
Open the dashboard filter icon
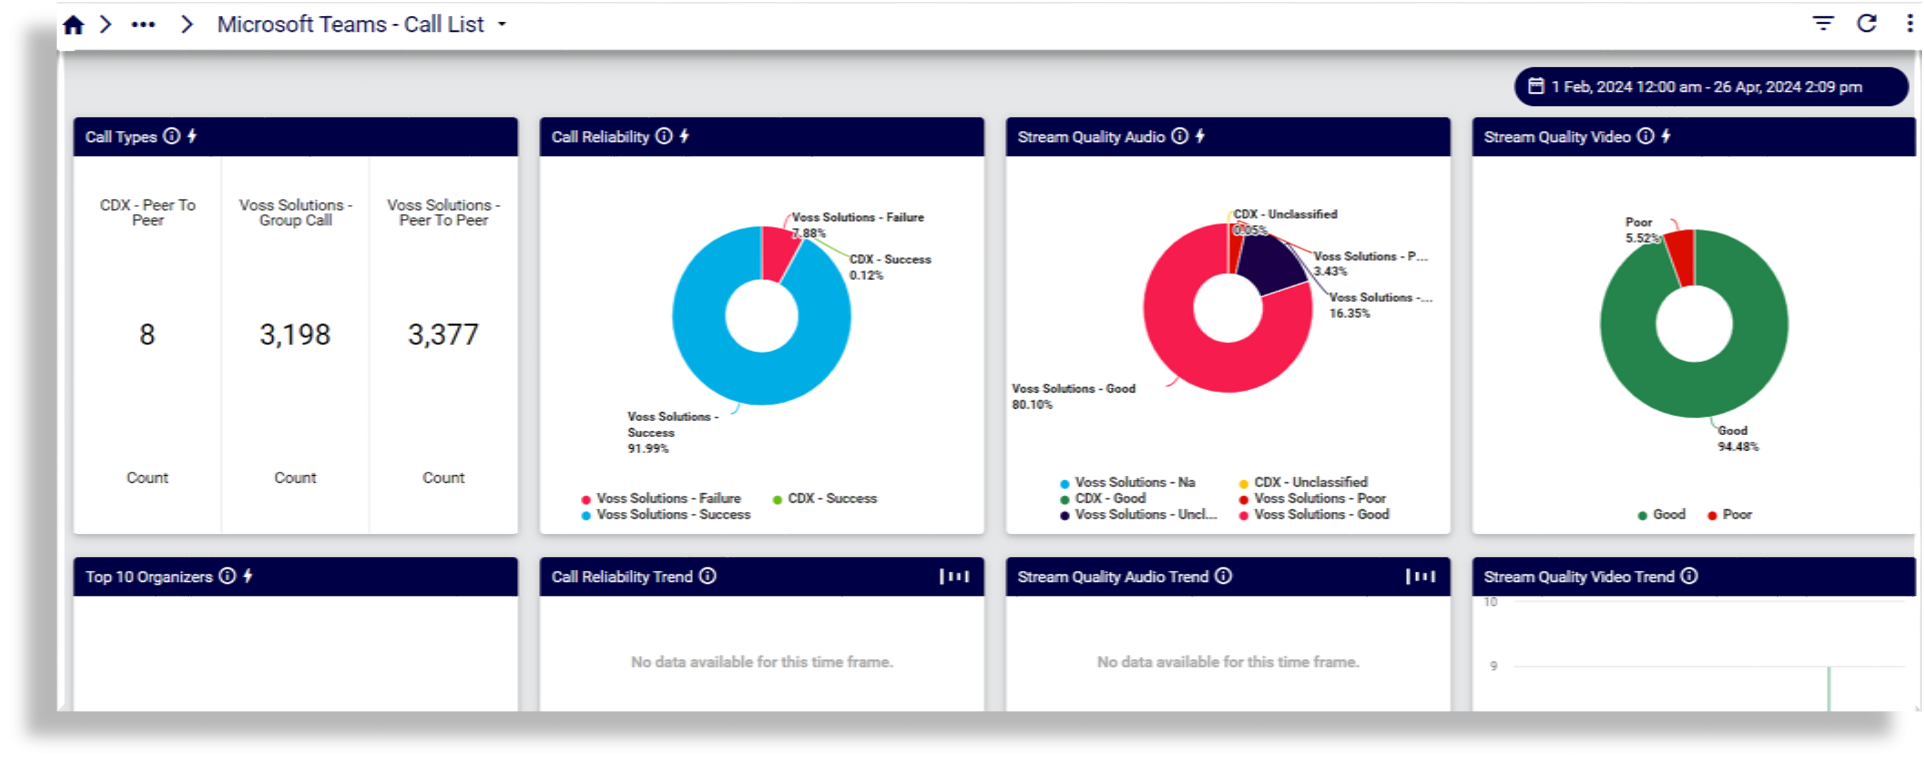point(1823,23)
